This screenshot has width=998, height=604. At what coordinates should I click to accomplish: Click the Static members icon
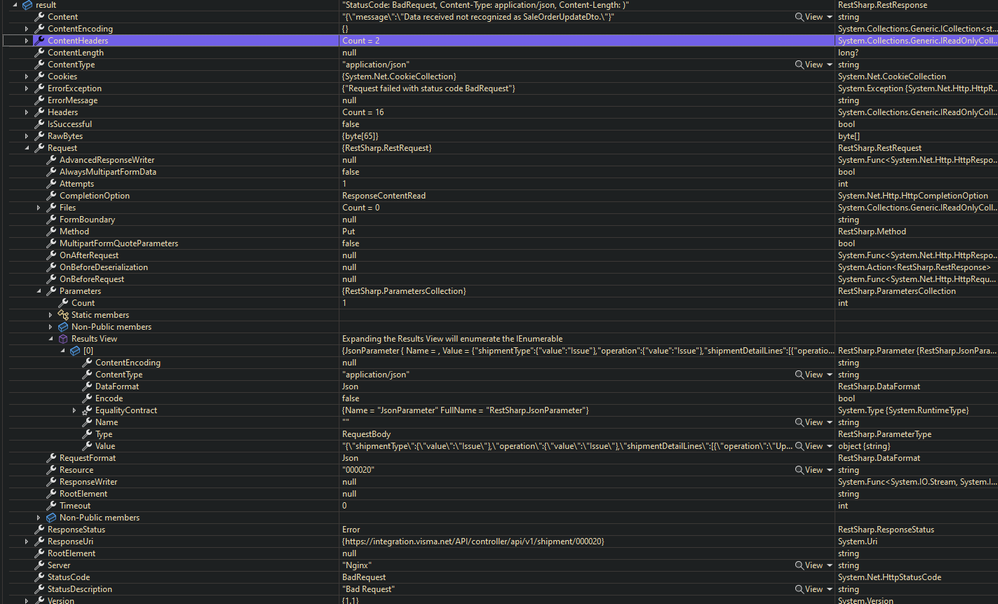coord(63,315)
